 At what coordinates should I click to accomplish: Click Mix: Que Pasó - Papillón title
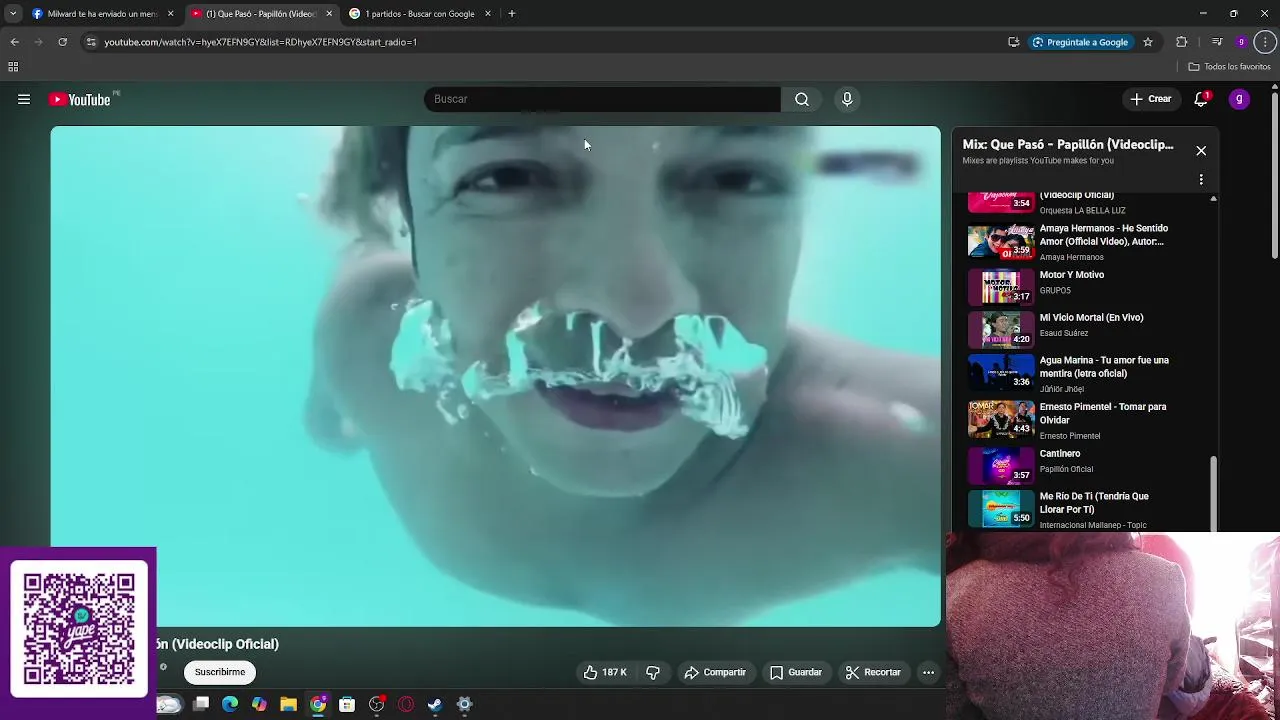coord(1068,145)
